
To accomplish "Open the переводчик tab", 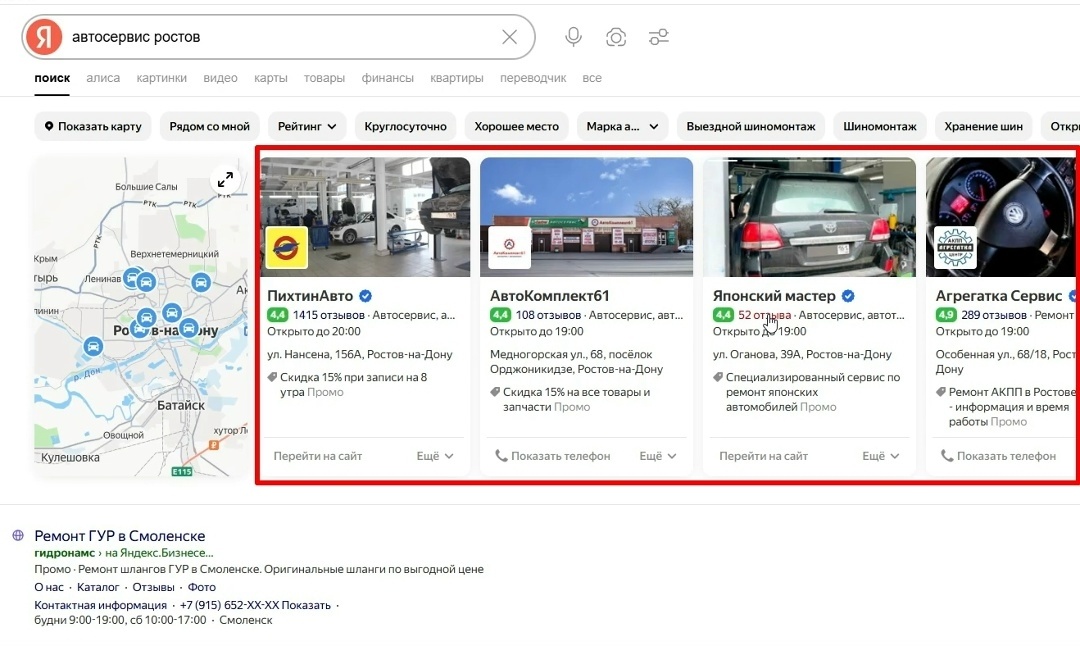I will 533,78.
